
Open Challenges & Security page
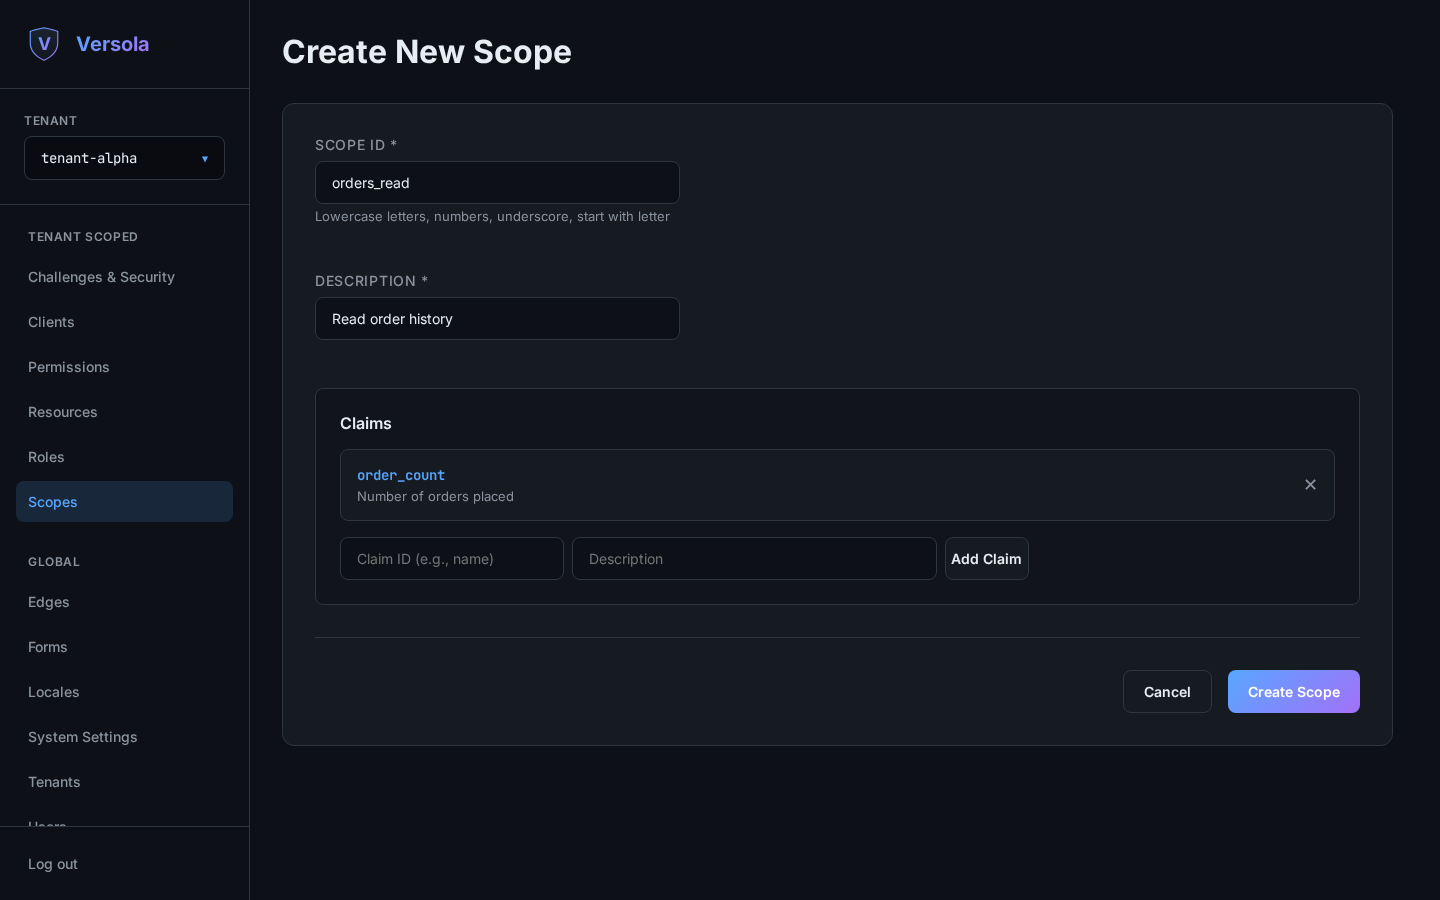(124, 277)
